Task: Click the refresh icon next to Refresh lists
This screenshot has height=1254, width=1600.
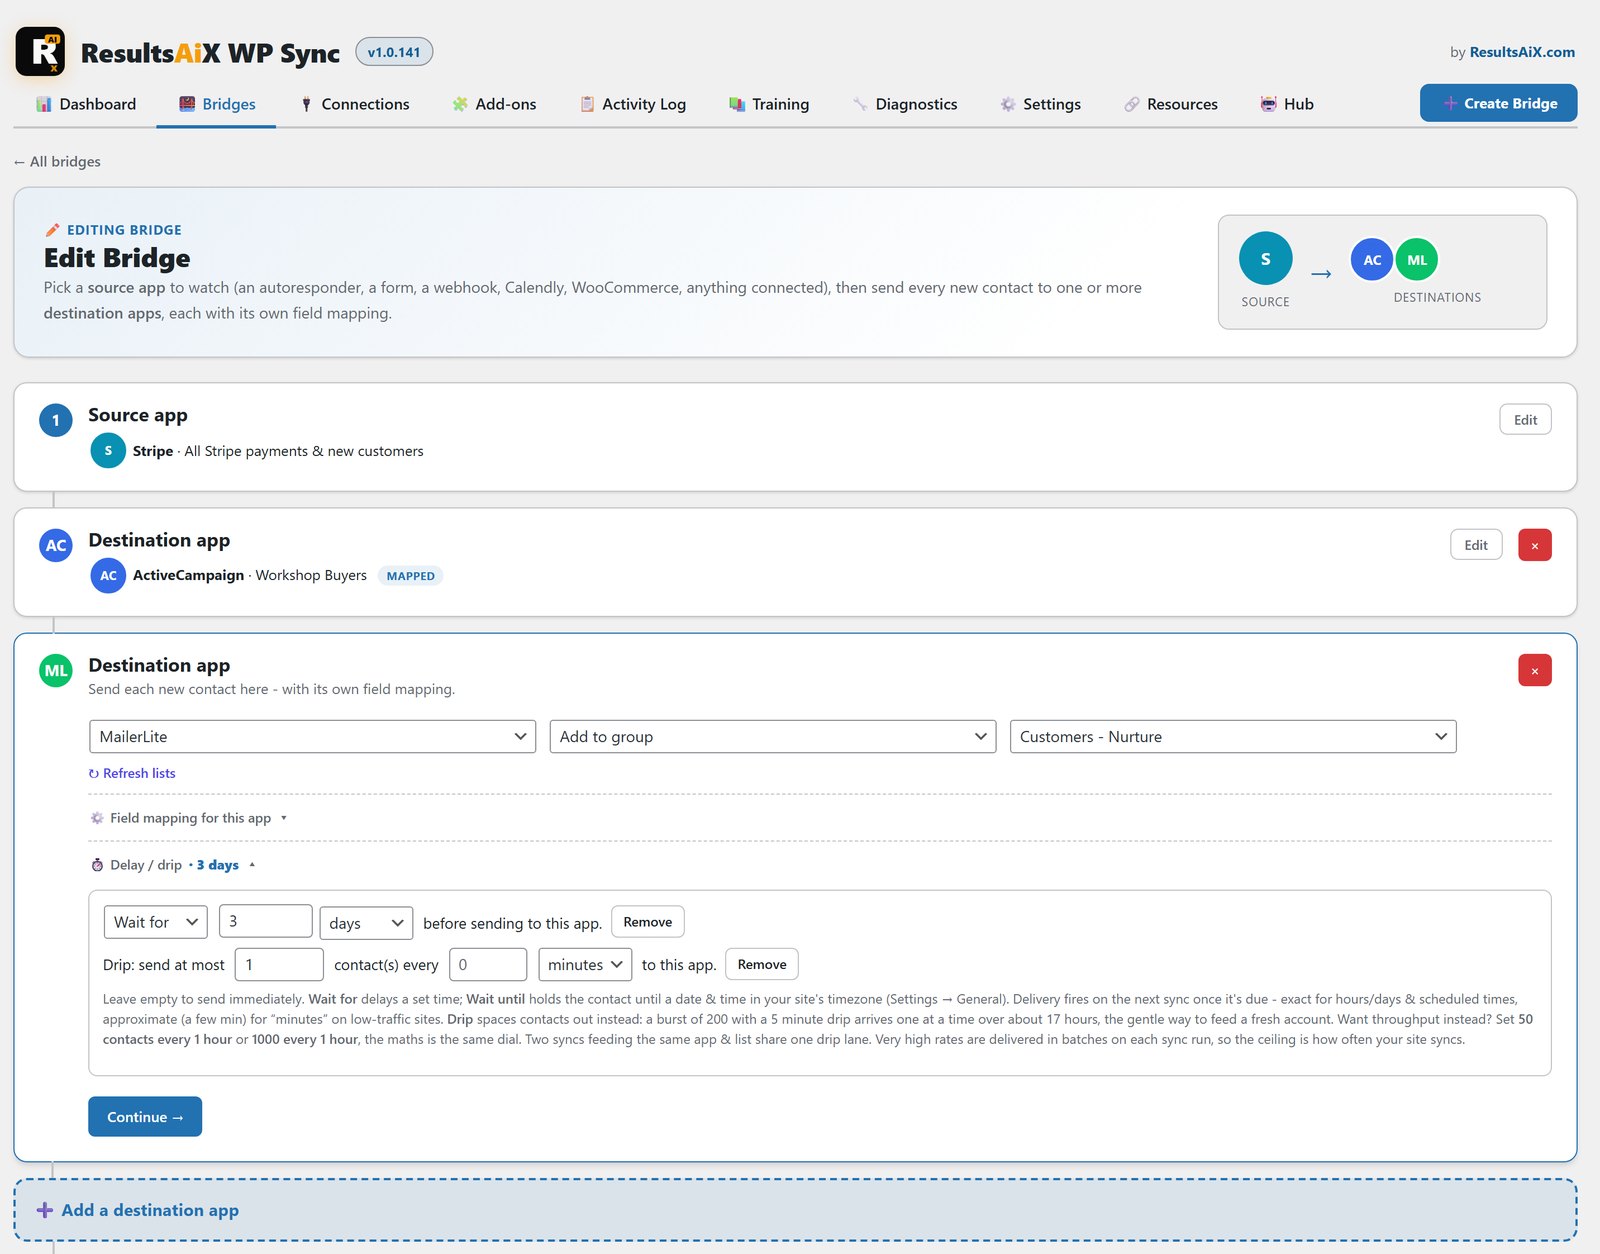Action: (x=94, y=774)
